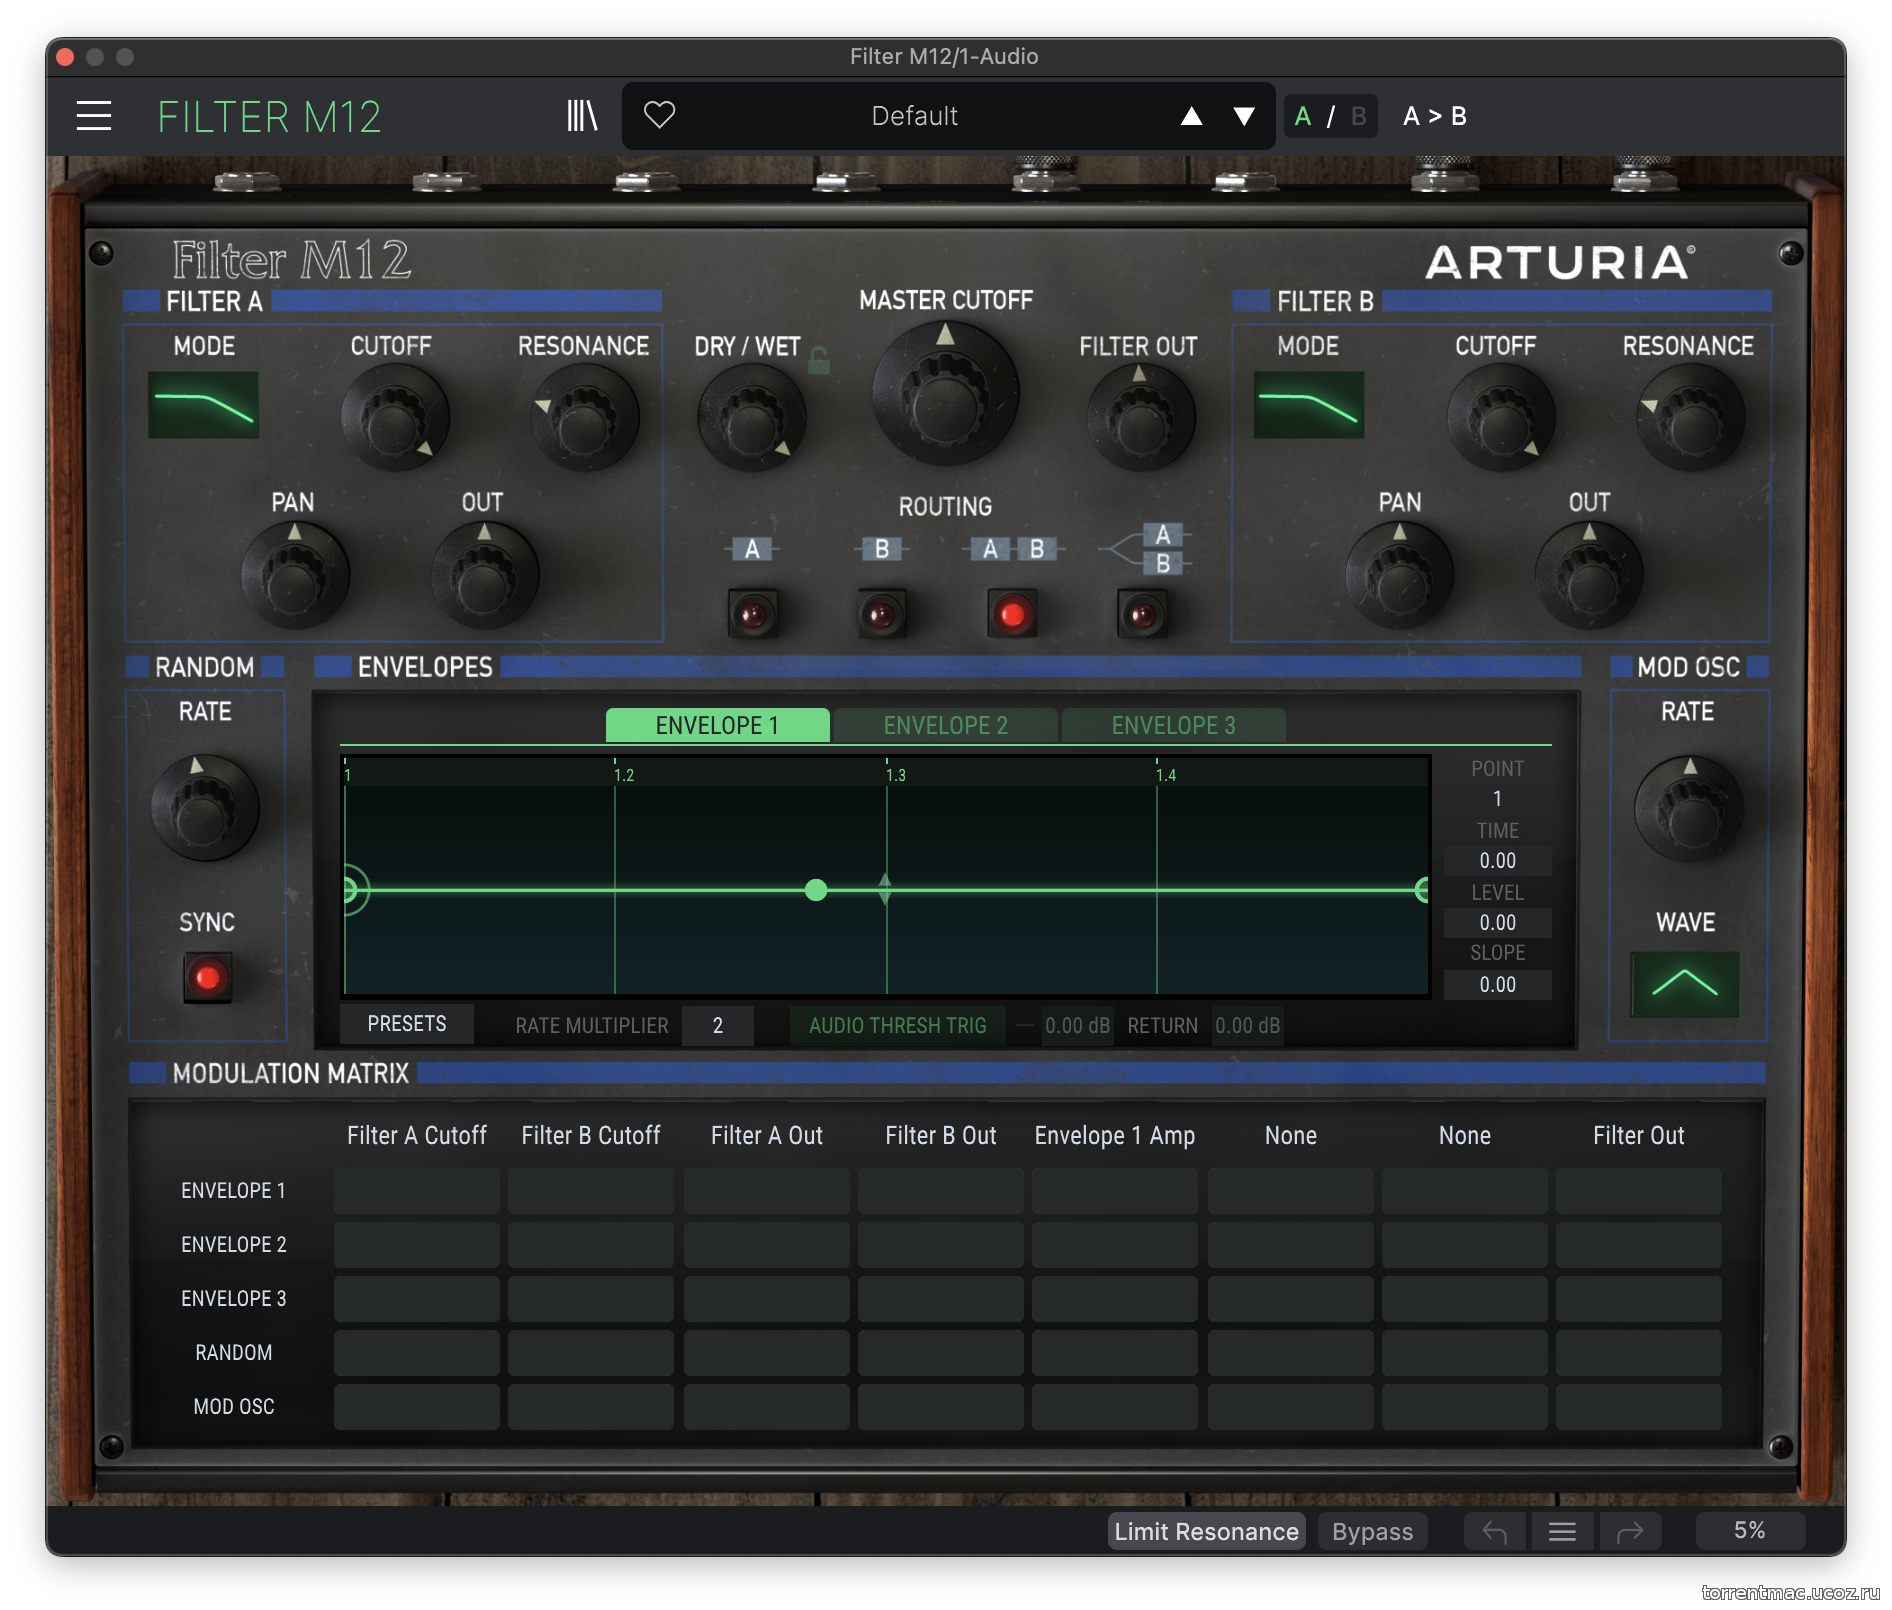1892x1610 pixels.
Task: Open the edit history list icon
Action: click(x=1562, y=1531)
